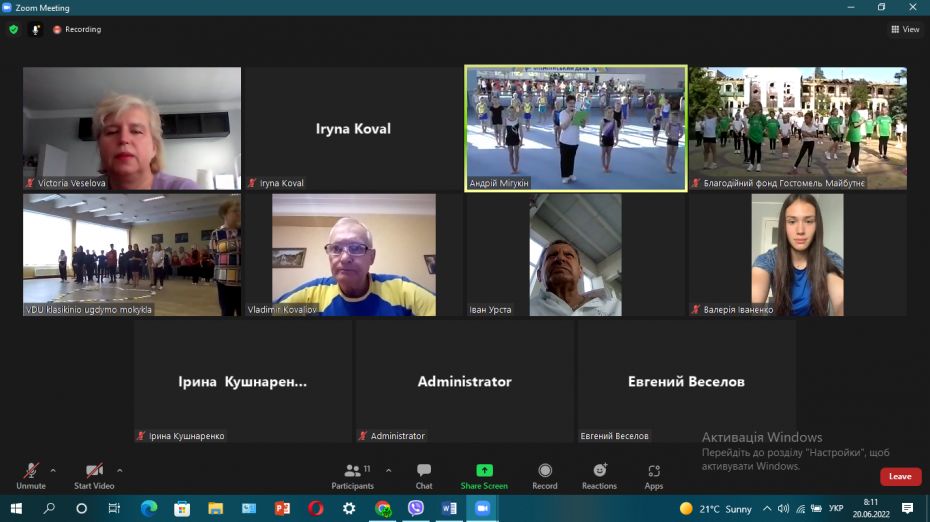Expand the arrow next to Participants
Image resolution: width=930 pixels, height=522 pixels.
(x=388, y=470)
